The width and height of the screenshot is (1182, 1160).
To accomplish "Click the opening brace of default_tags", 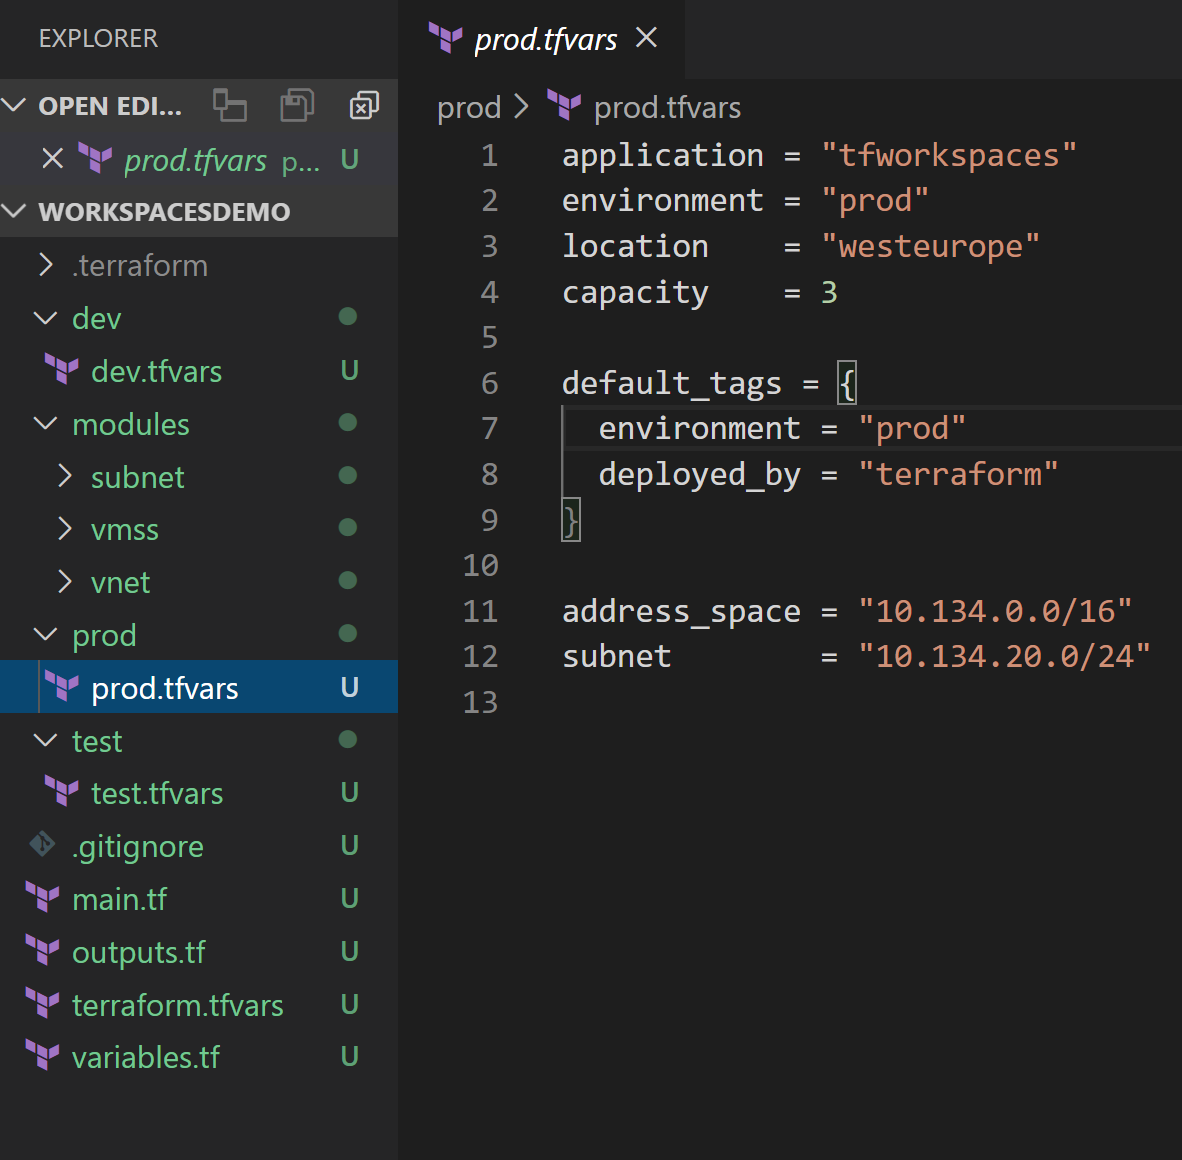I will pyautogui.click(x=847, y=383).
